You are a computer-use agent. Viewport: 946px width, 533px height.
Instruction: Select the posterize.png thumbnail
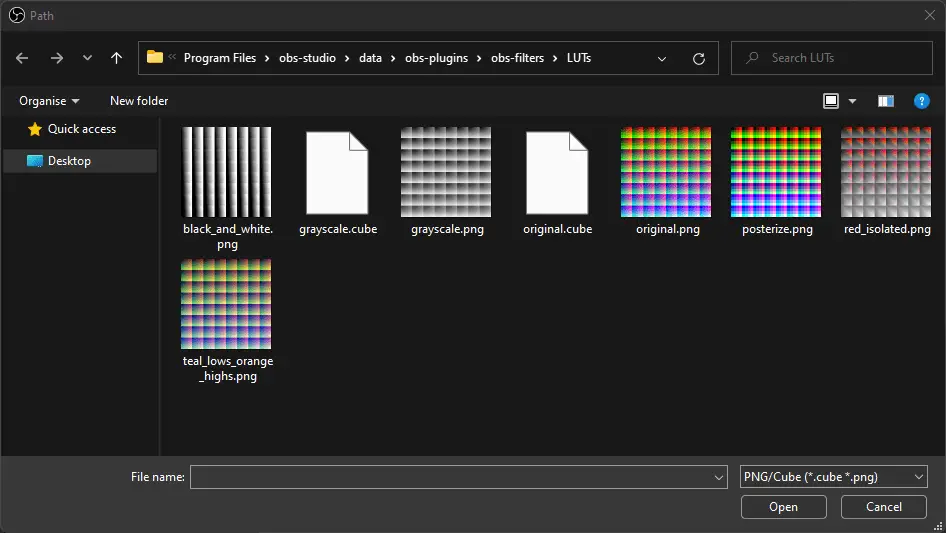[776, 172]
